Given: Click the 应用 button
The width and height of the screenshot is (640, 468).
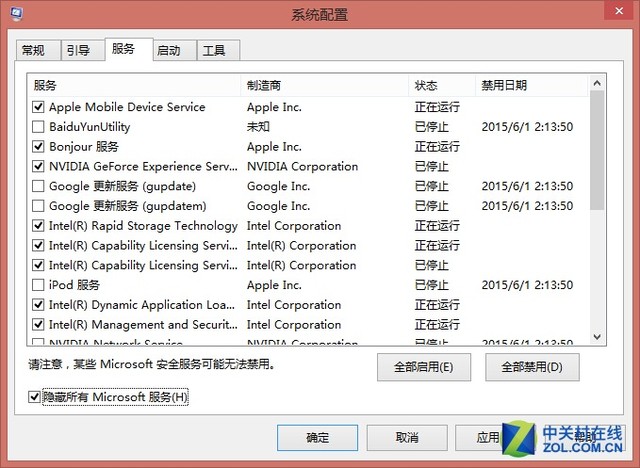Looking at the screenshot, I should 488,438.
